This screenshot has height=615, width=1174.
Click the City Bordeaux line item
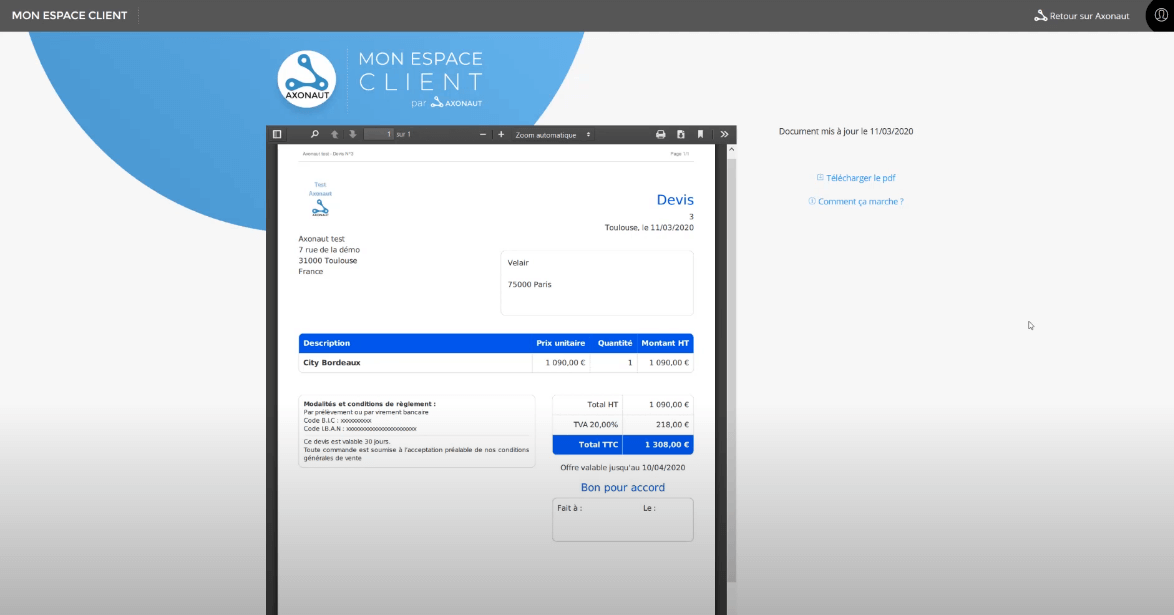[x=332, y=363]
